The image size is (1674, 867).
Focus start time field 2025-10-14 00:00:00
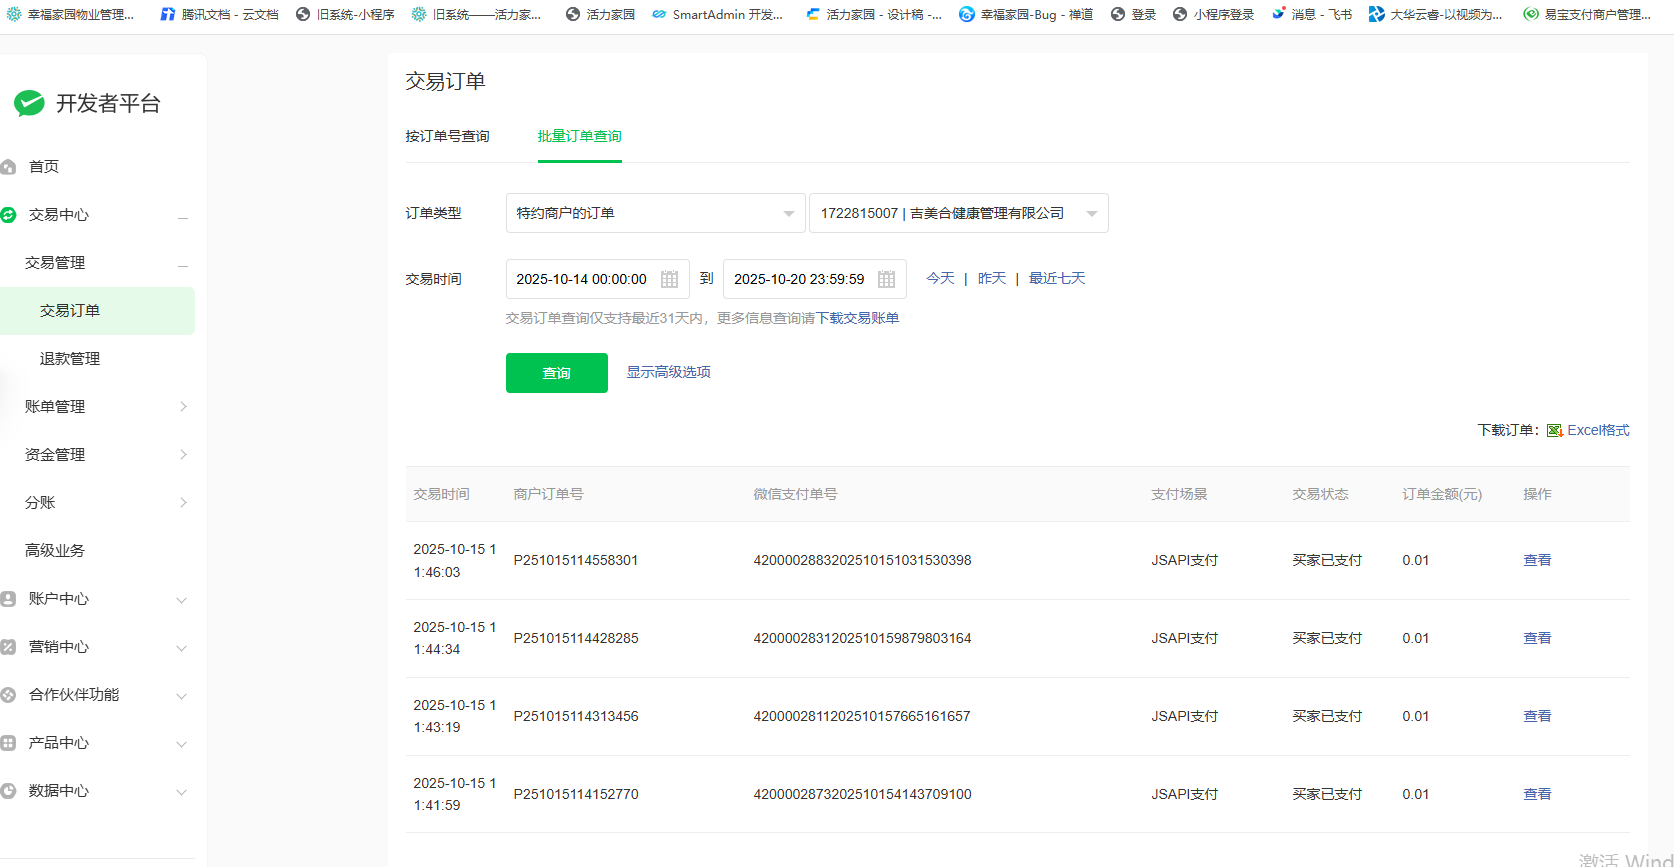pyautogui.click(x=598, y=279)
